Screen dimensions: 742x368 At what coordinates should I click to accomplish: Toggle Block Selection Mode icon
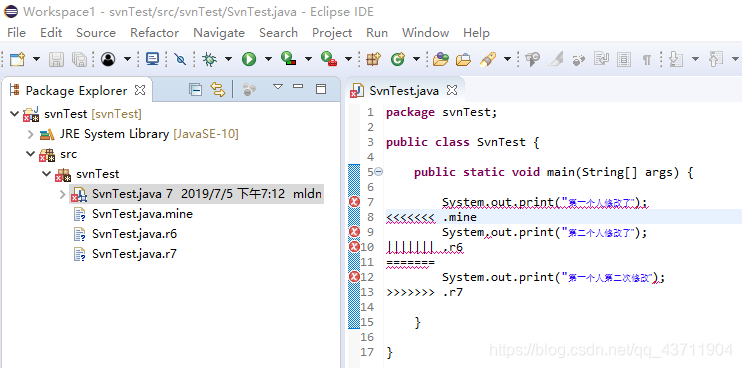(624, 60)
